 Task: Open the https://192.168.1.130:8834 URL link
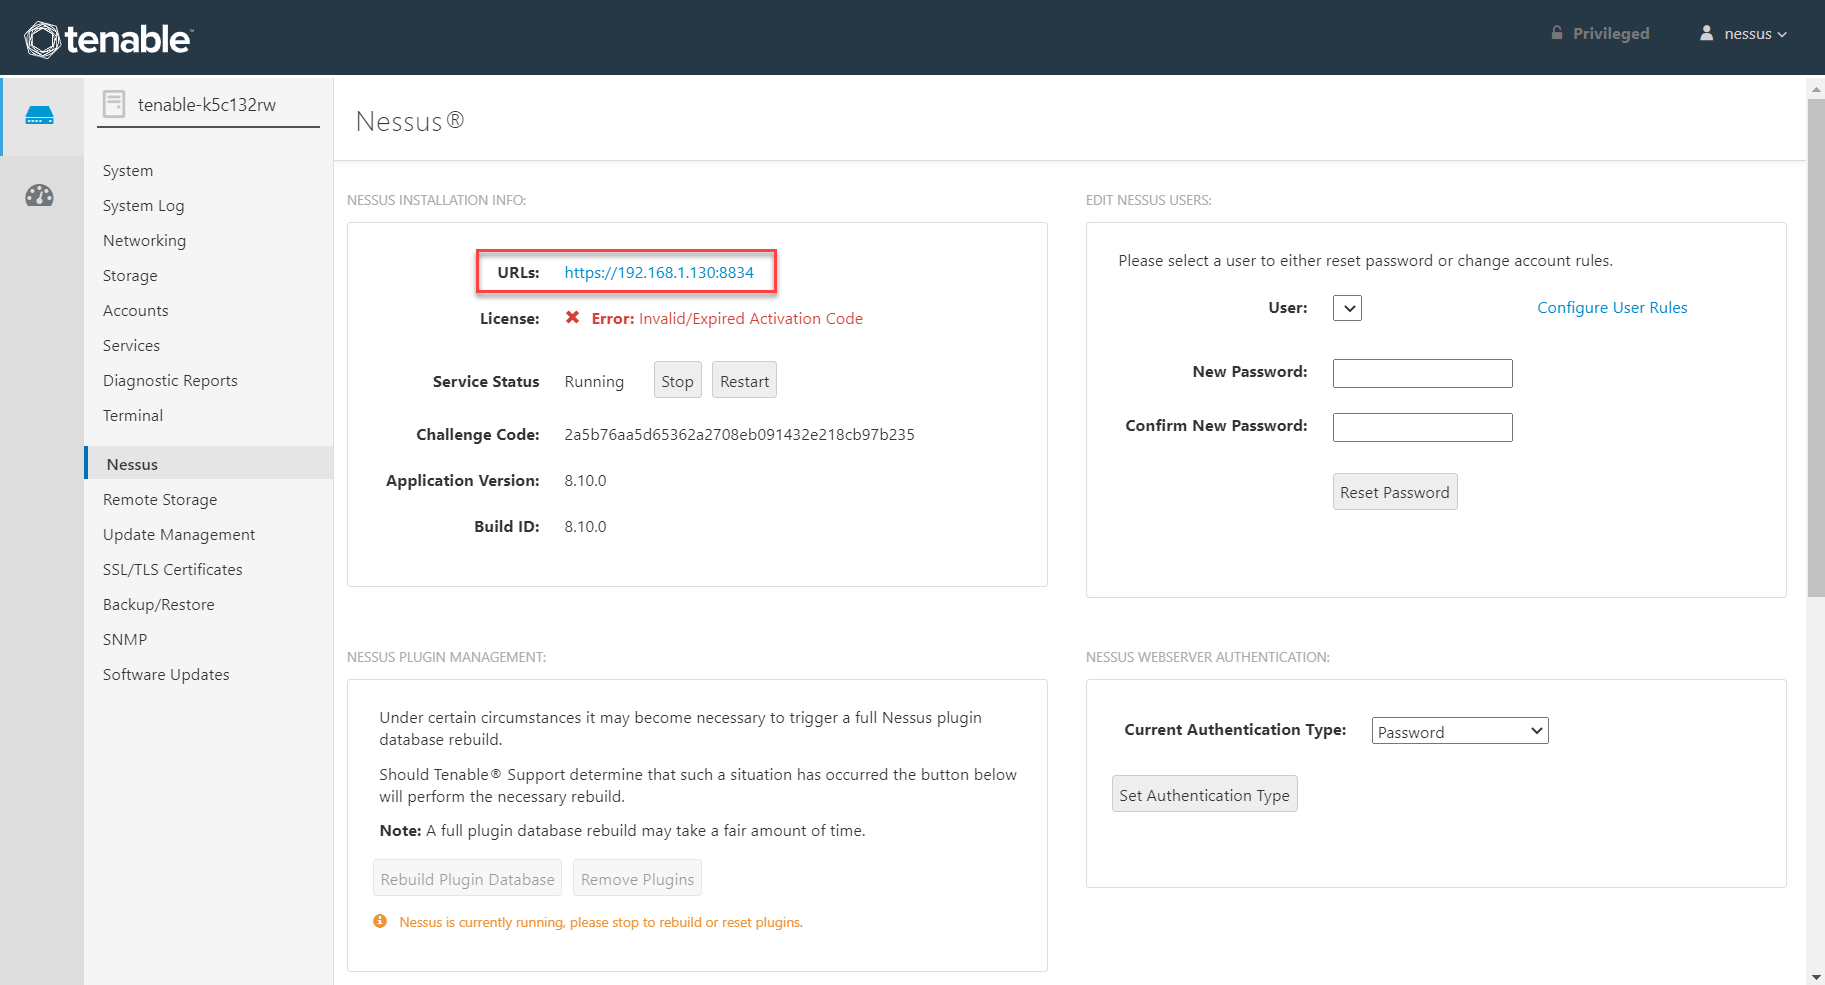pyautogui.click(x=659, y=272)
